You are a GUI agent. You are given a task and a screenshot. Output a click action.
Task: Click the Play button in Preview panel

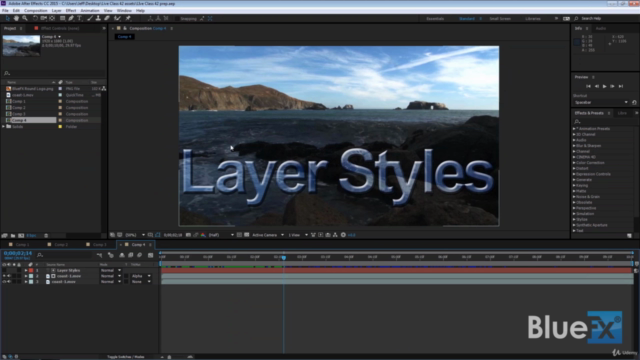604,87
